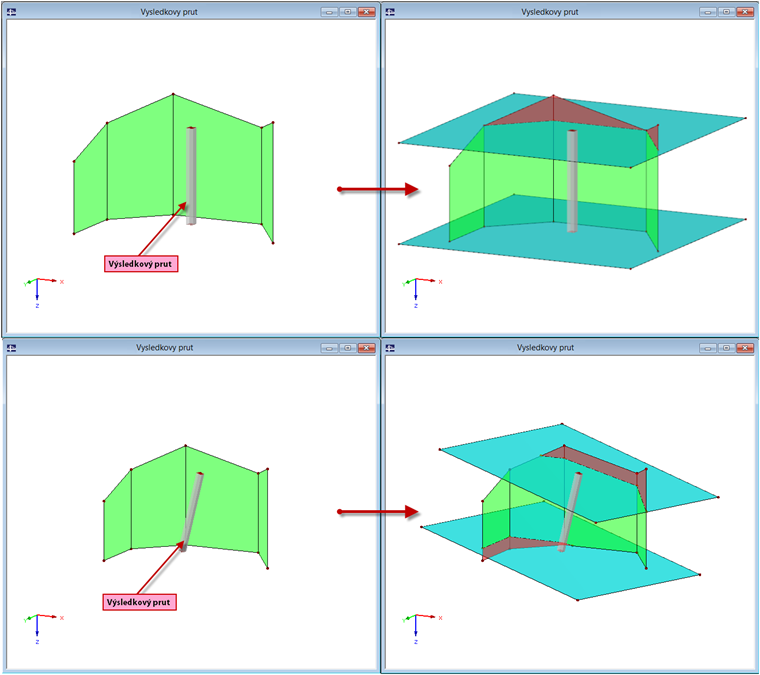Click XYZ axis triad in vertical-member walls-only window
This screenshot has width=760, height=675.
(x=42, y=292)
